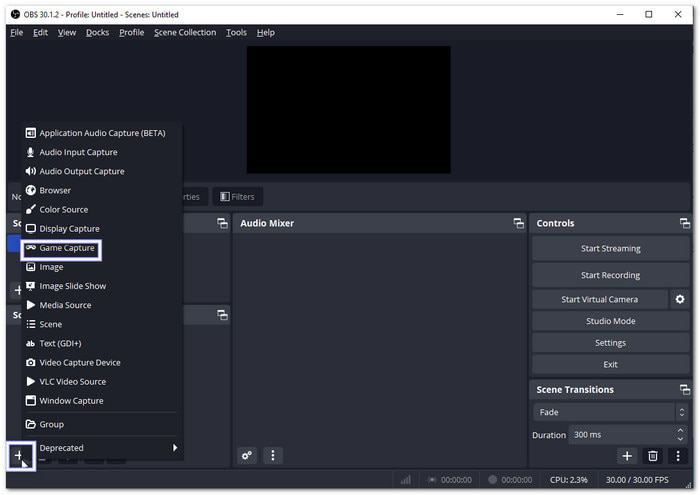The image size is (700, 495).
Task: Click the network signal status icon
Action: pos(405,480)
